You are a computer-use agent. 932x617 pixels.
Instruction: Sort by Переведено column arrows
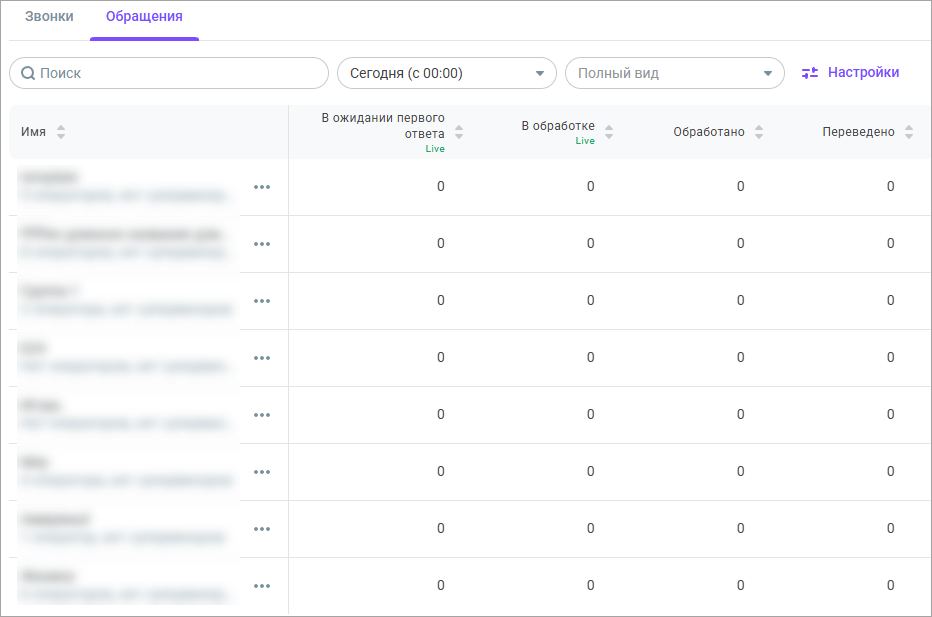click(909, 132)
